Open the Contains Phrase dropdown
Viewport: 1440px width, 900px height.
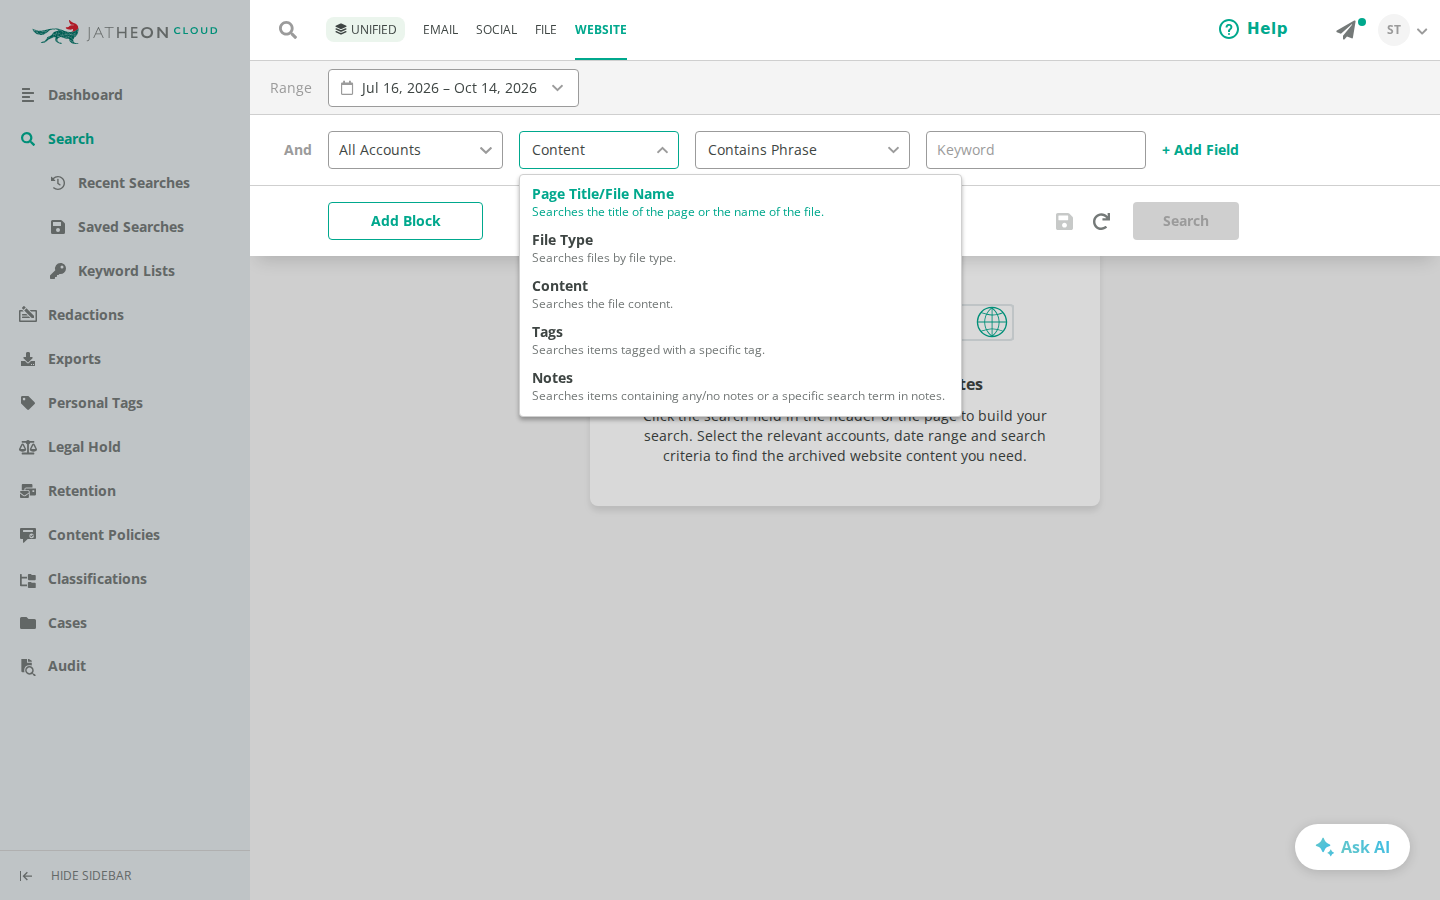tap(802, 150)
